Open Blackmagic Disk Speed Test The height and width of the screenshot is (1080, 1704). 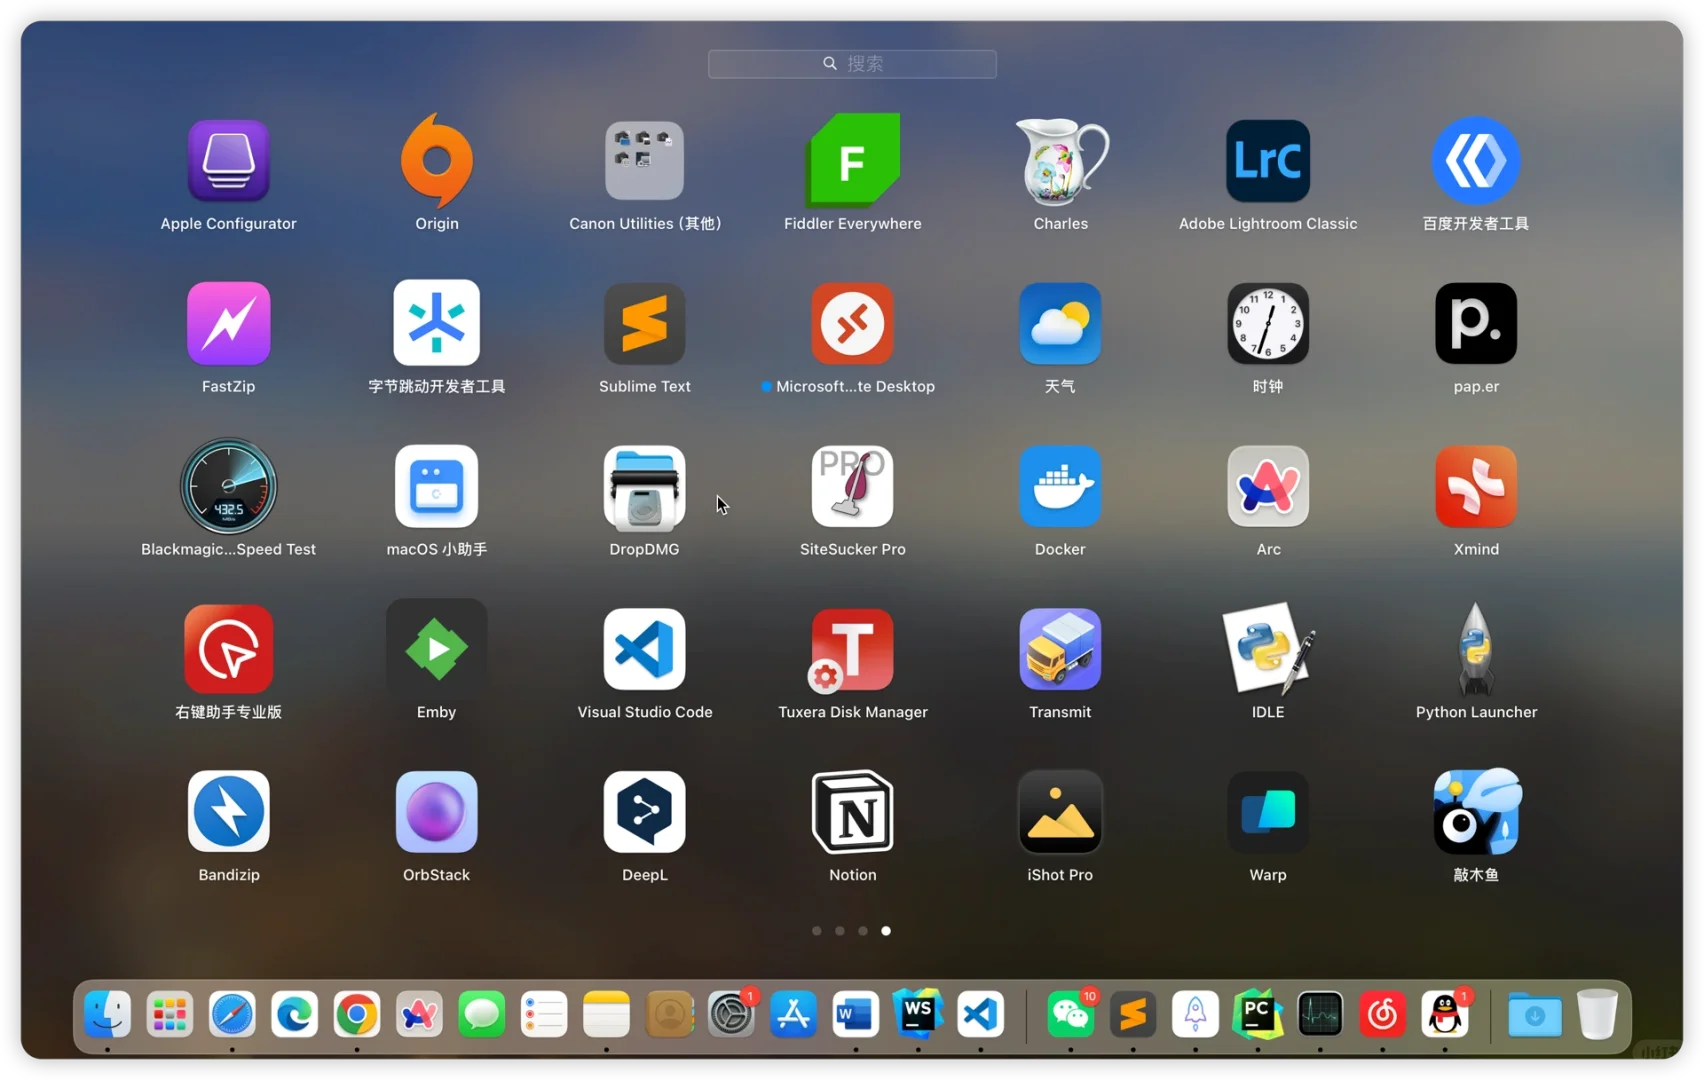[228, 487]
